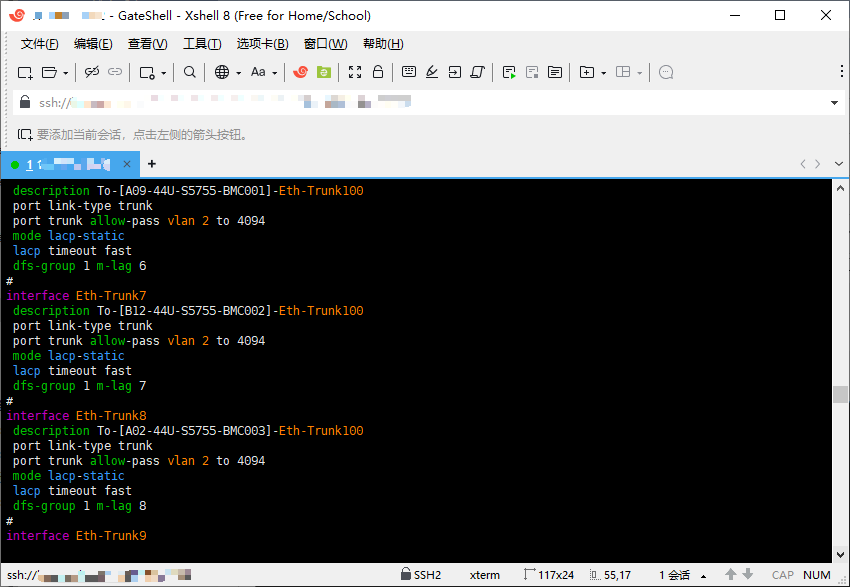Click terminal scrollbar up arrow
The width and height of the screenshot is (850, 587).
tap(840, 188)
